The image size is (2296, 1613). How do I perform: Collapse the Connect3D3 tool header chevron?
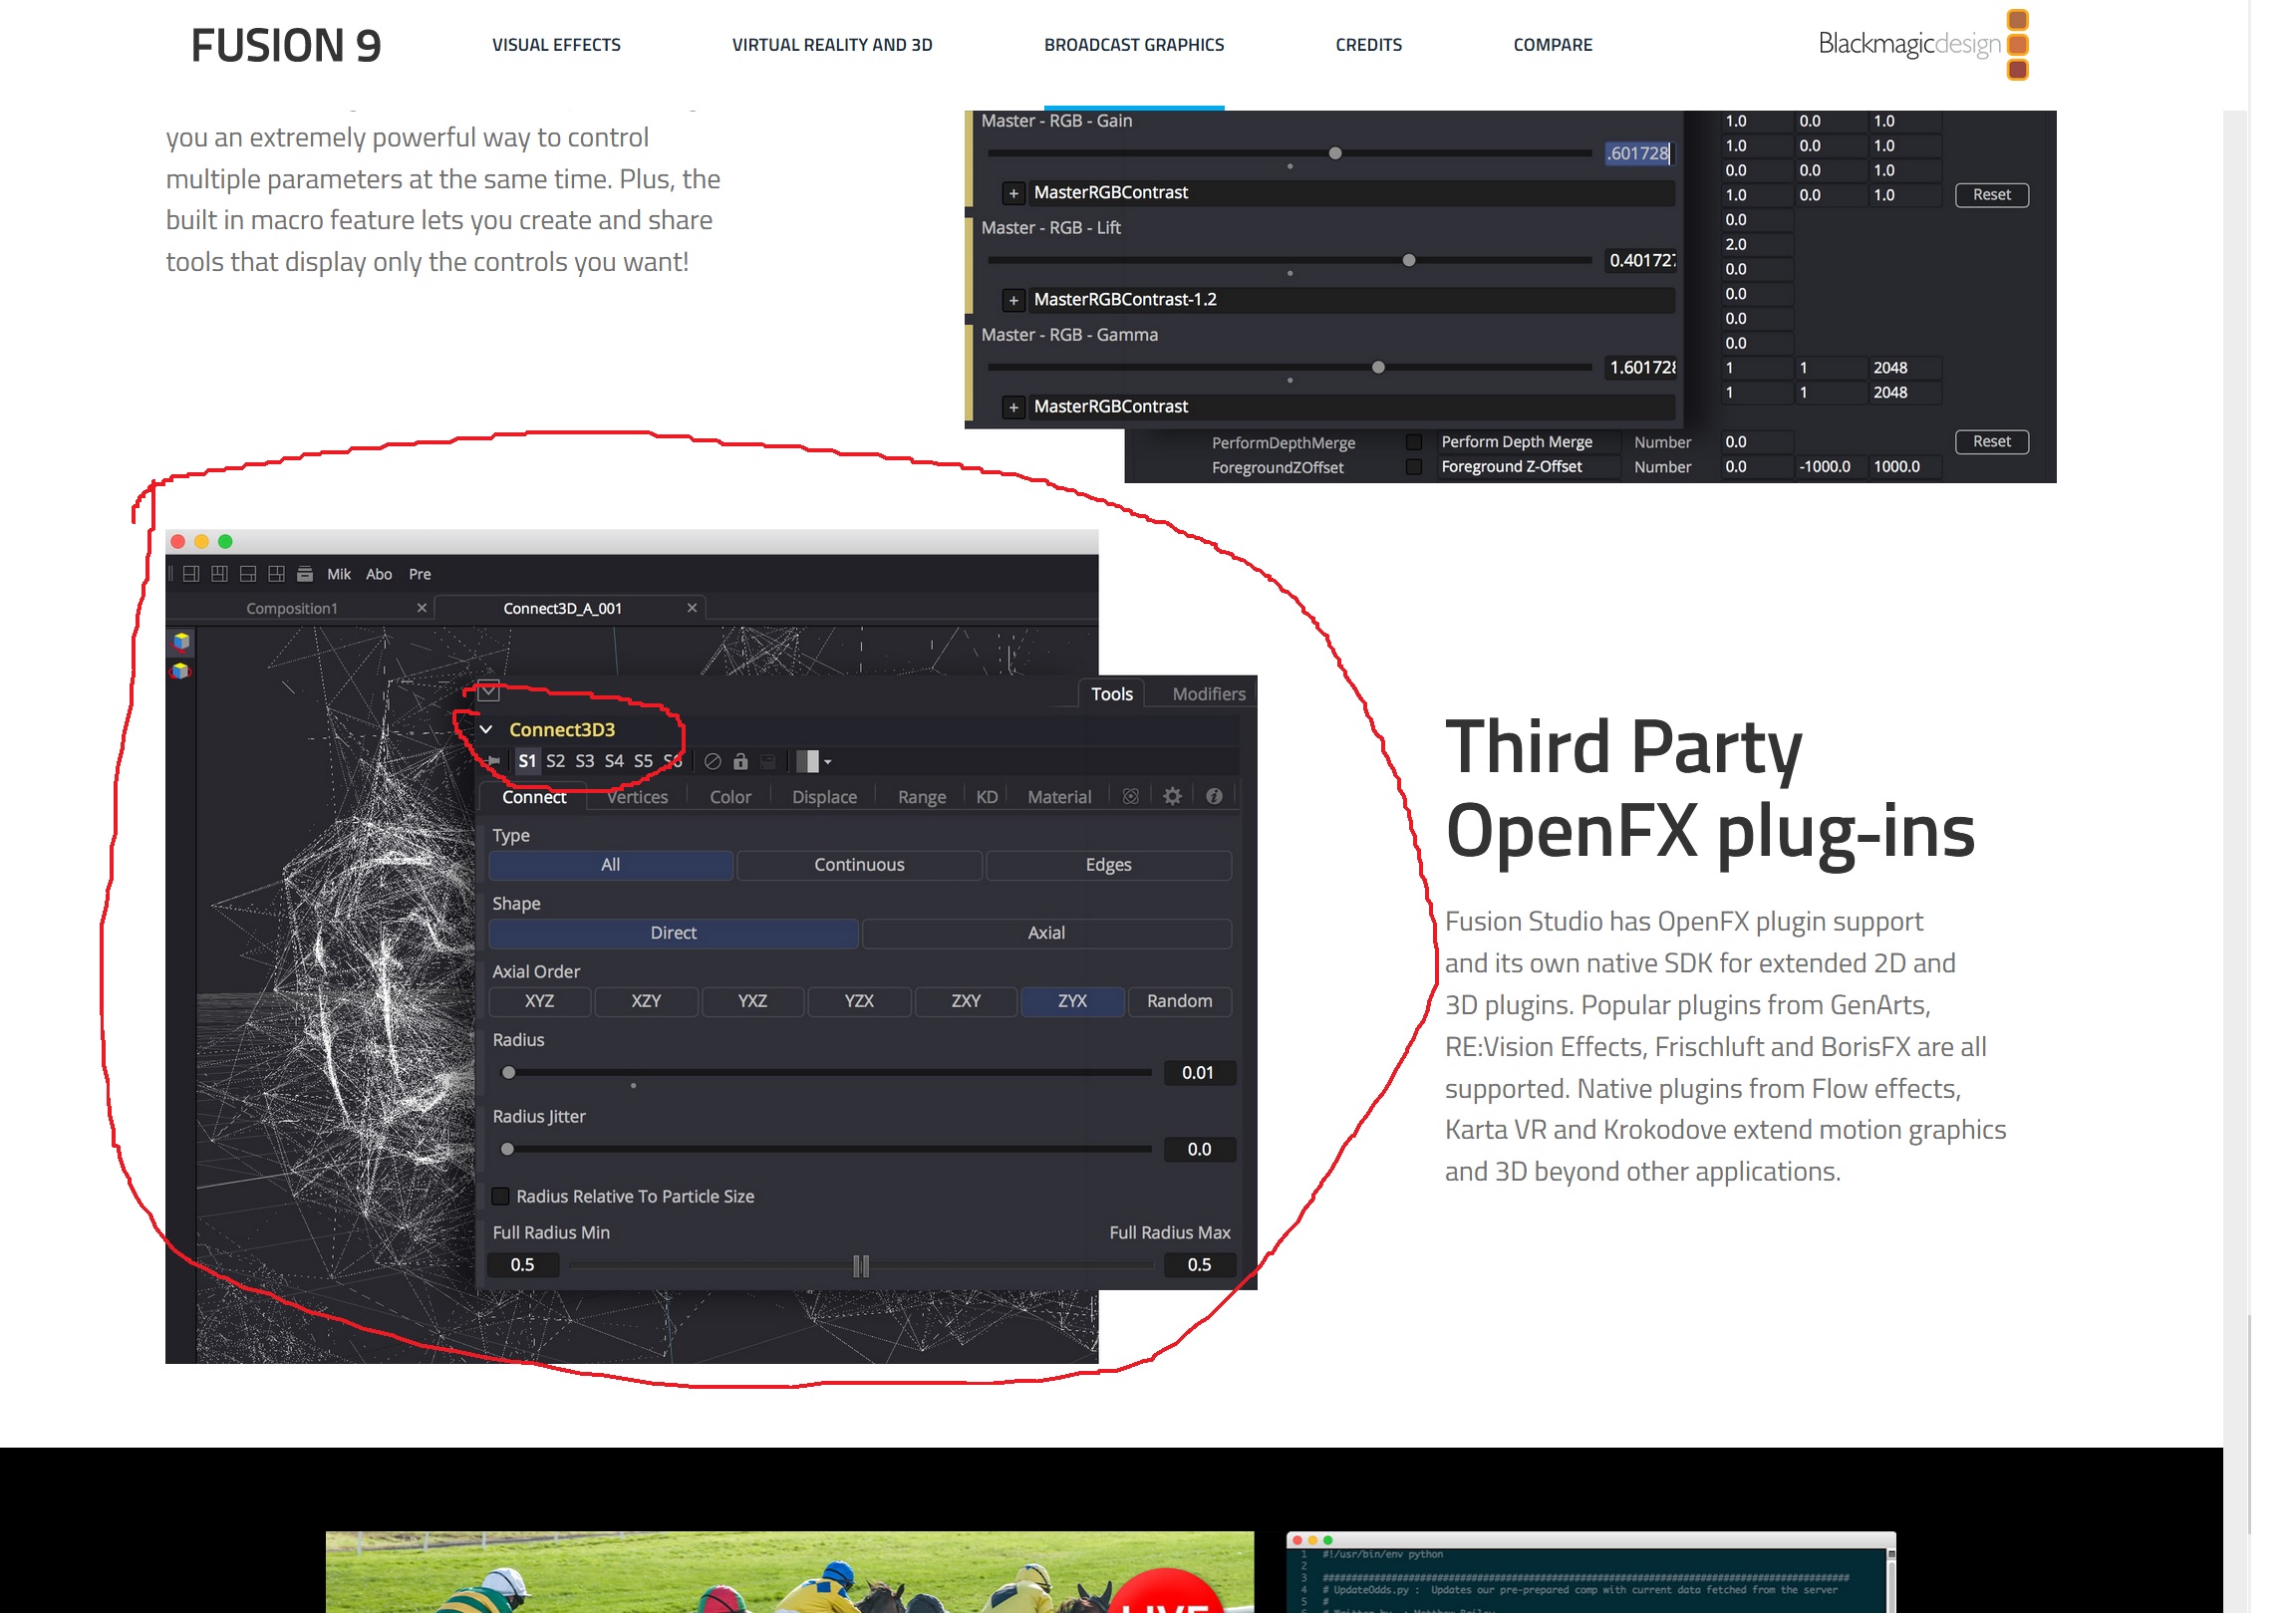tap(486, 730)
